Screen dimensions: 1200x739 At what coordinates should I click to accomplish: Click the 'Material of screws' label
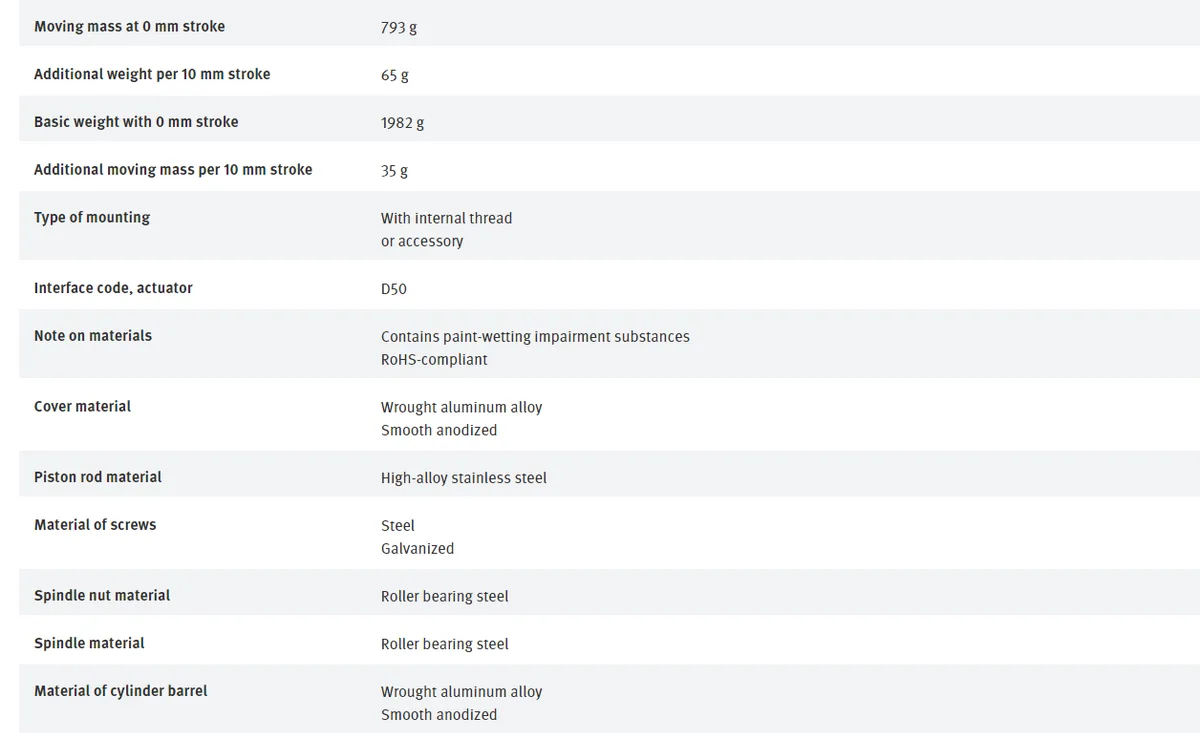click(95, 524)
